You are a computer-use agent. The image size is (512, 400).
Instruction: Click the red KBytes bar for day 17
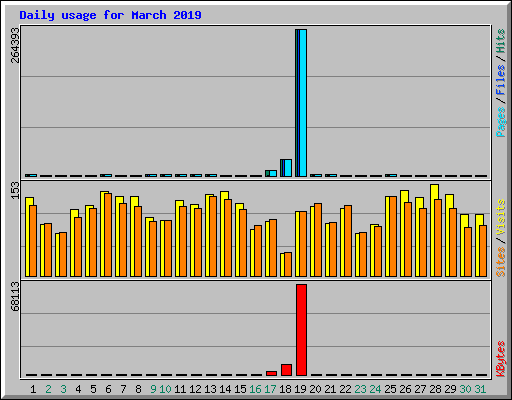point(271,373)
